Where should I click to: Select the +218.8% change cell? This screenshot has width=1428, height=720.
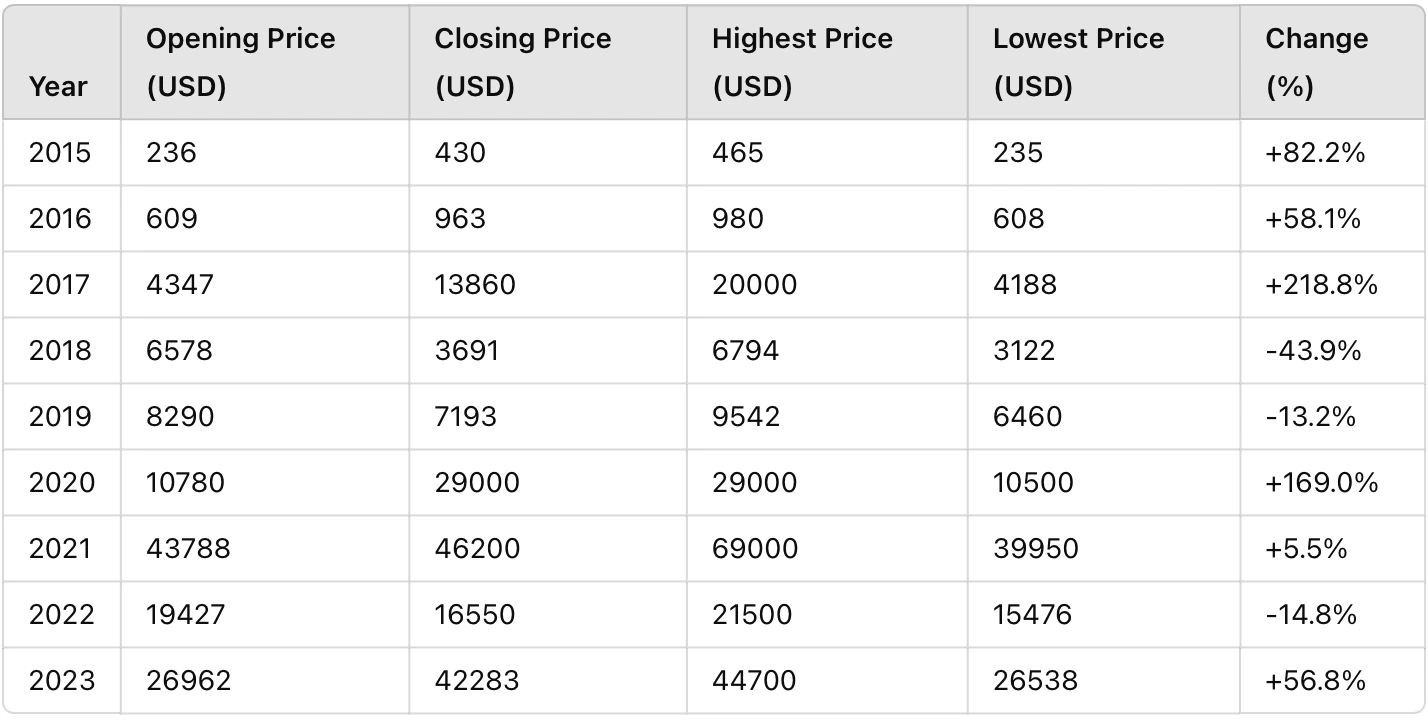pos(1321,285)
